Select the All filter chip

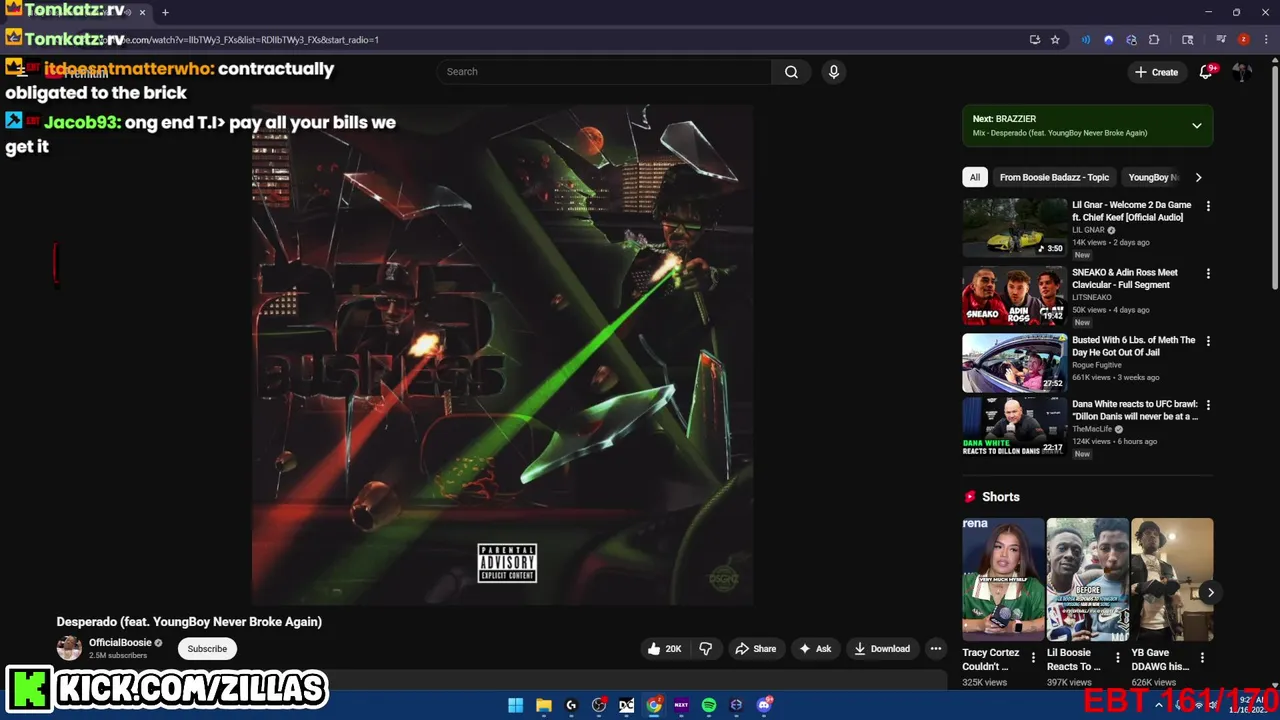[975, 177]
